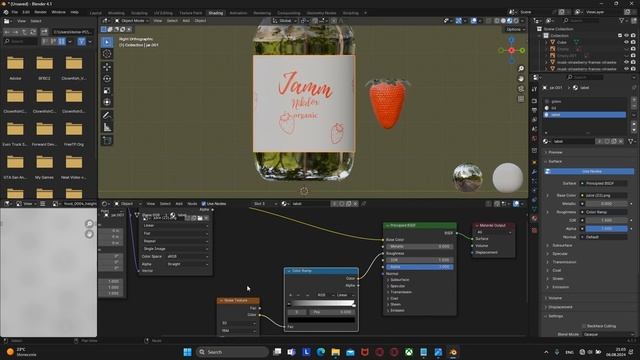Switch viewport to solid shading mode
The image size is (640, 360).
tap(503, 20)
